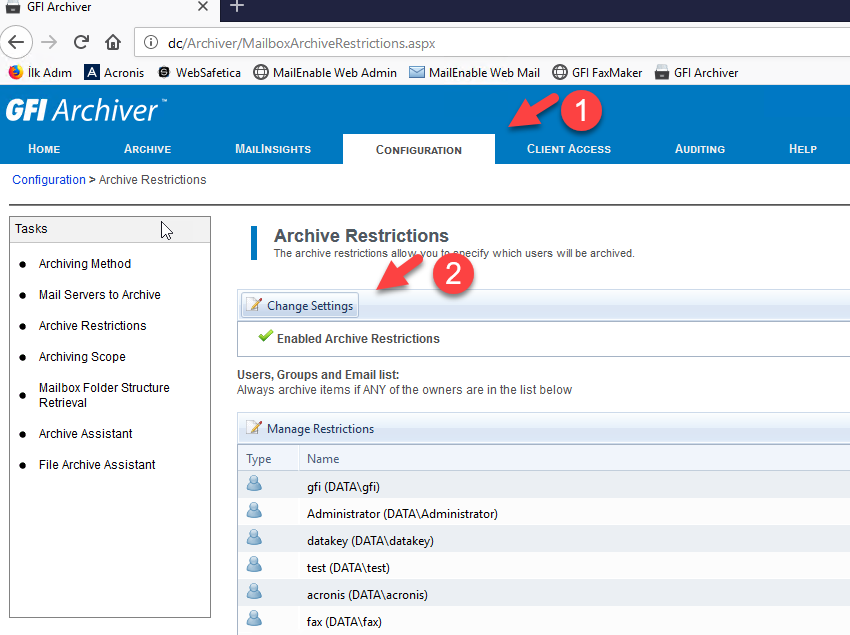
Task: Click the Manage Restrictions button
Action: [310, 428]
